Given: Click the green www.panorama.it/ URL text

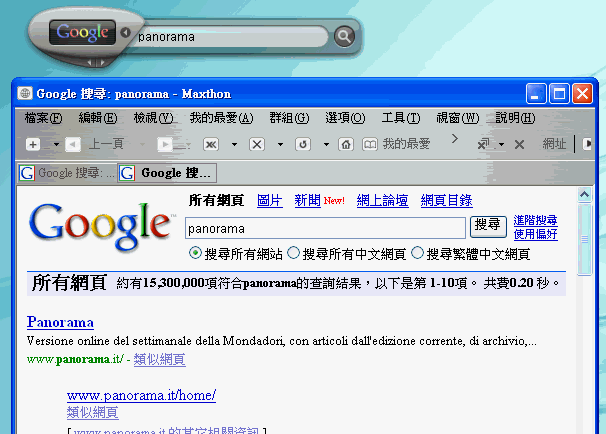Looking at the screenshot, I should (x=75, y=359).
